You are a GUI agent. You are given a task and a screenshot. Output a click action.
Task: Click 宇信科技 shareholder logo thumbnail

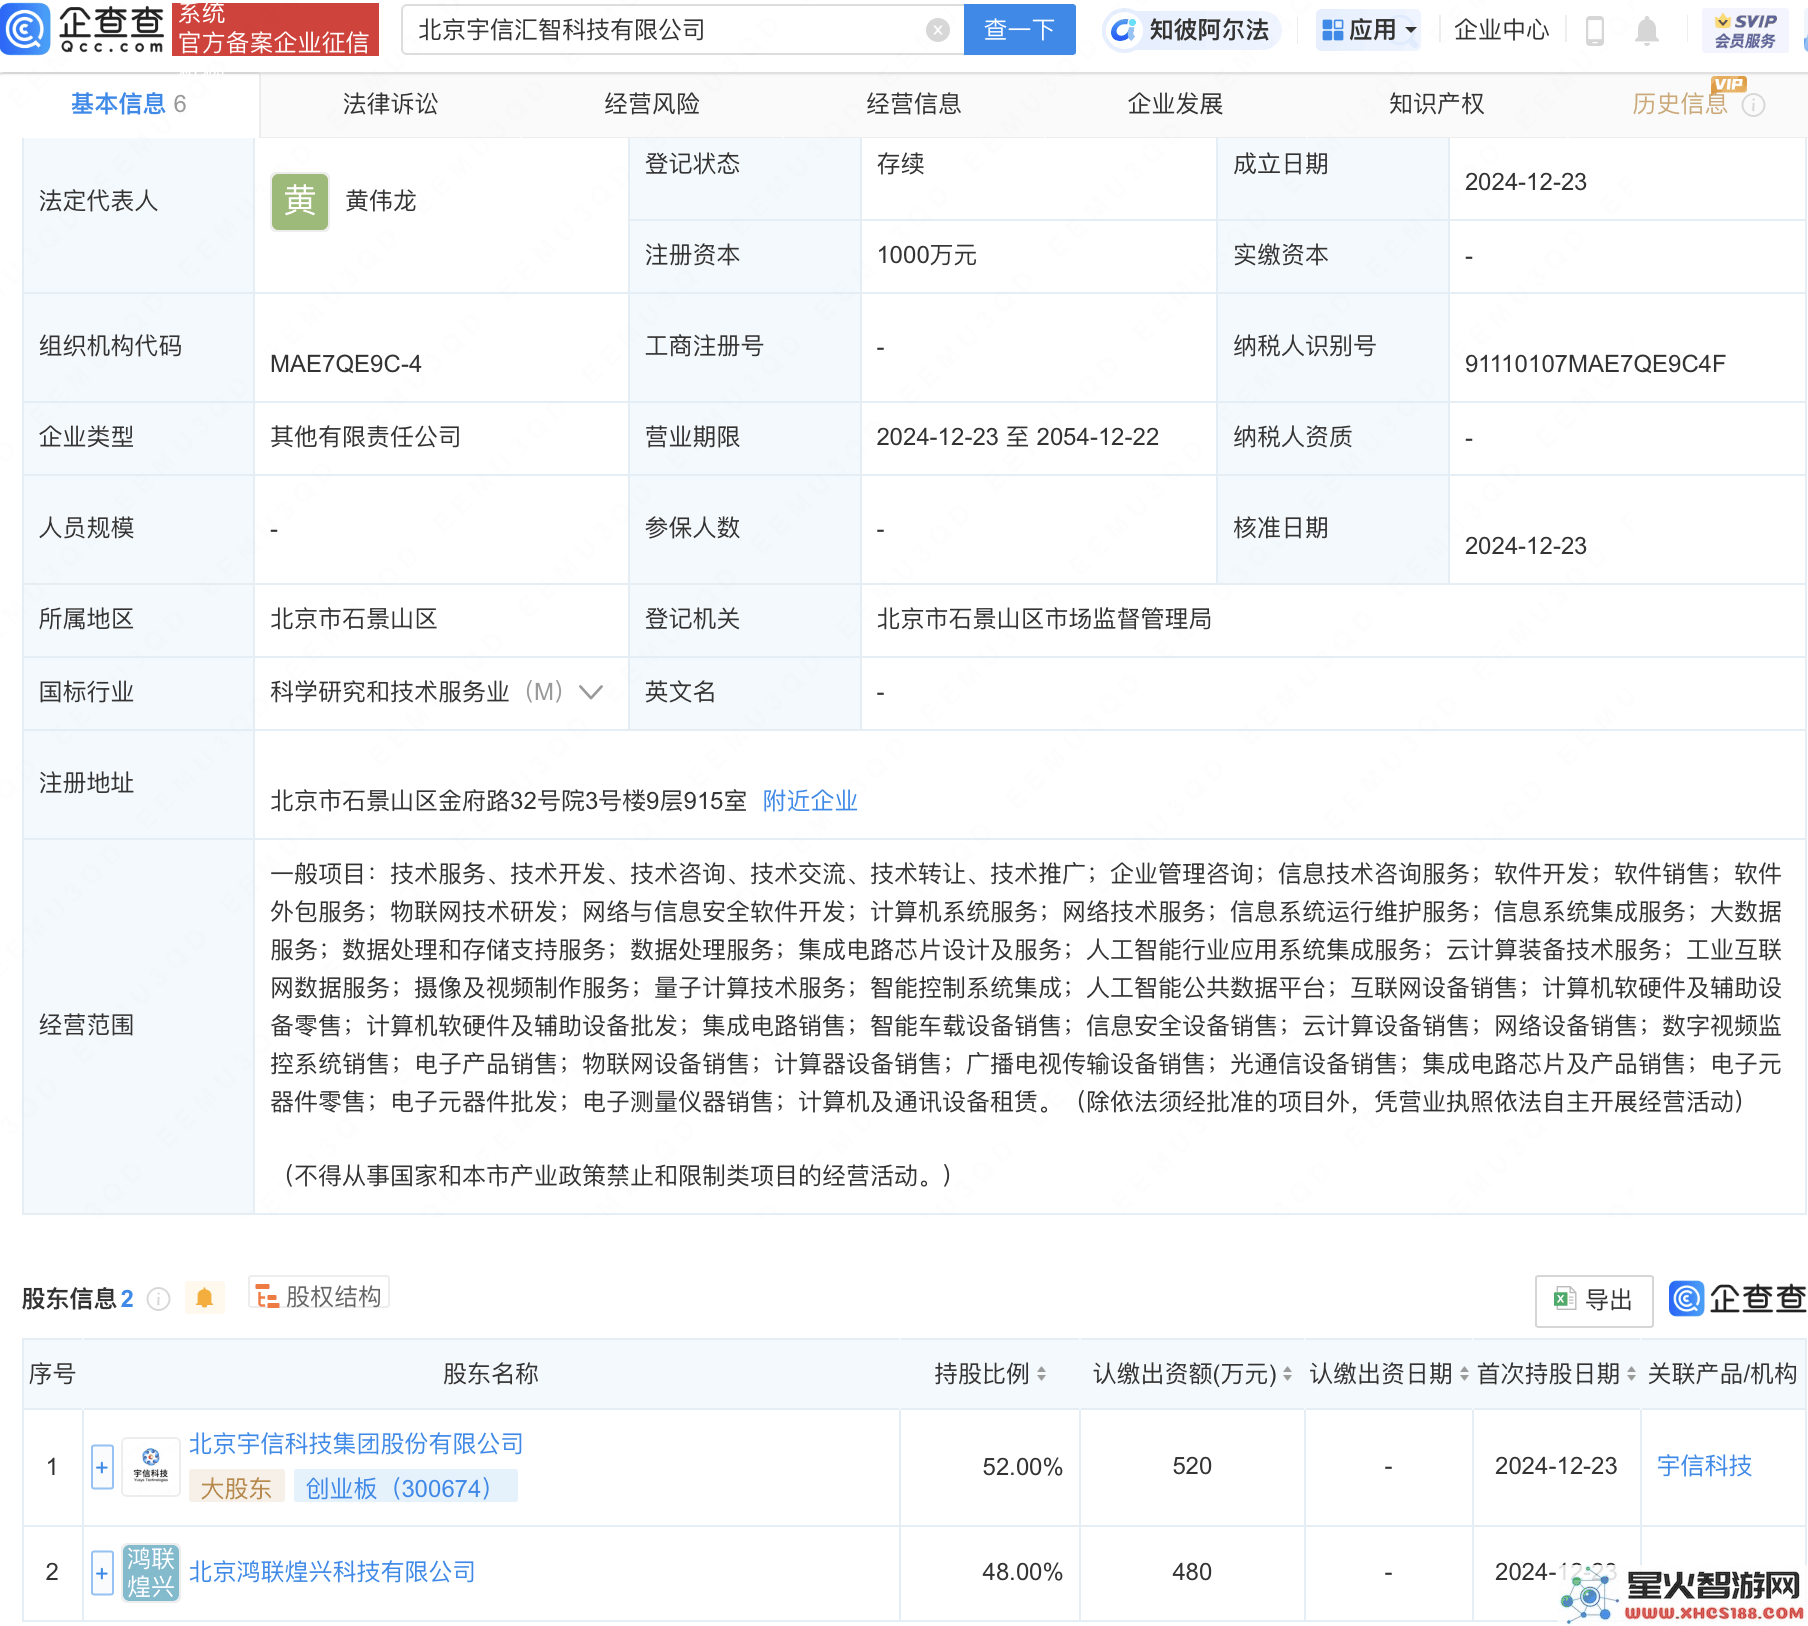(151, 1467)
